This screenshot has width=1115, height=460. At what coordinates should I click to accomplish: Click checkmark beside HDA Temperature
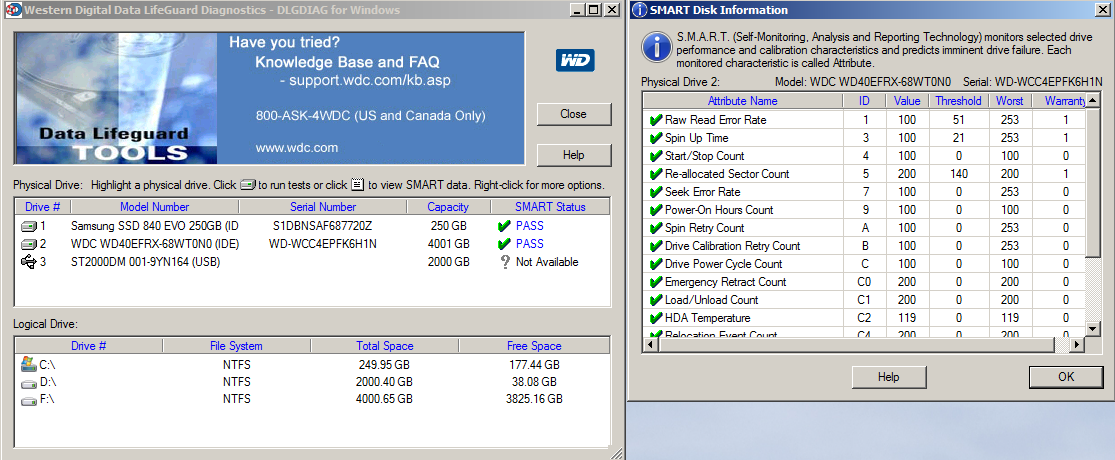656,318
